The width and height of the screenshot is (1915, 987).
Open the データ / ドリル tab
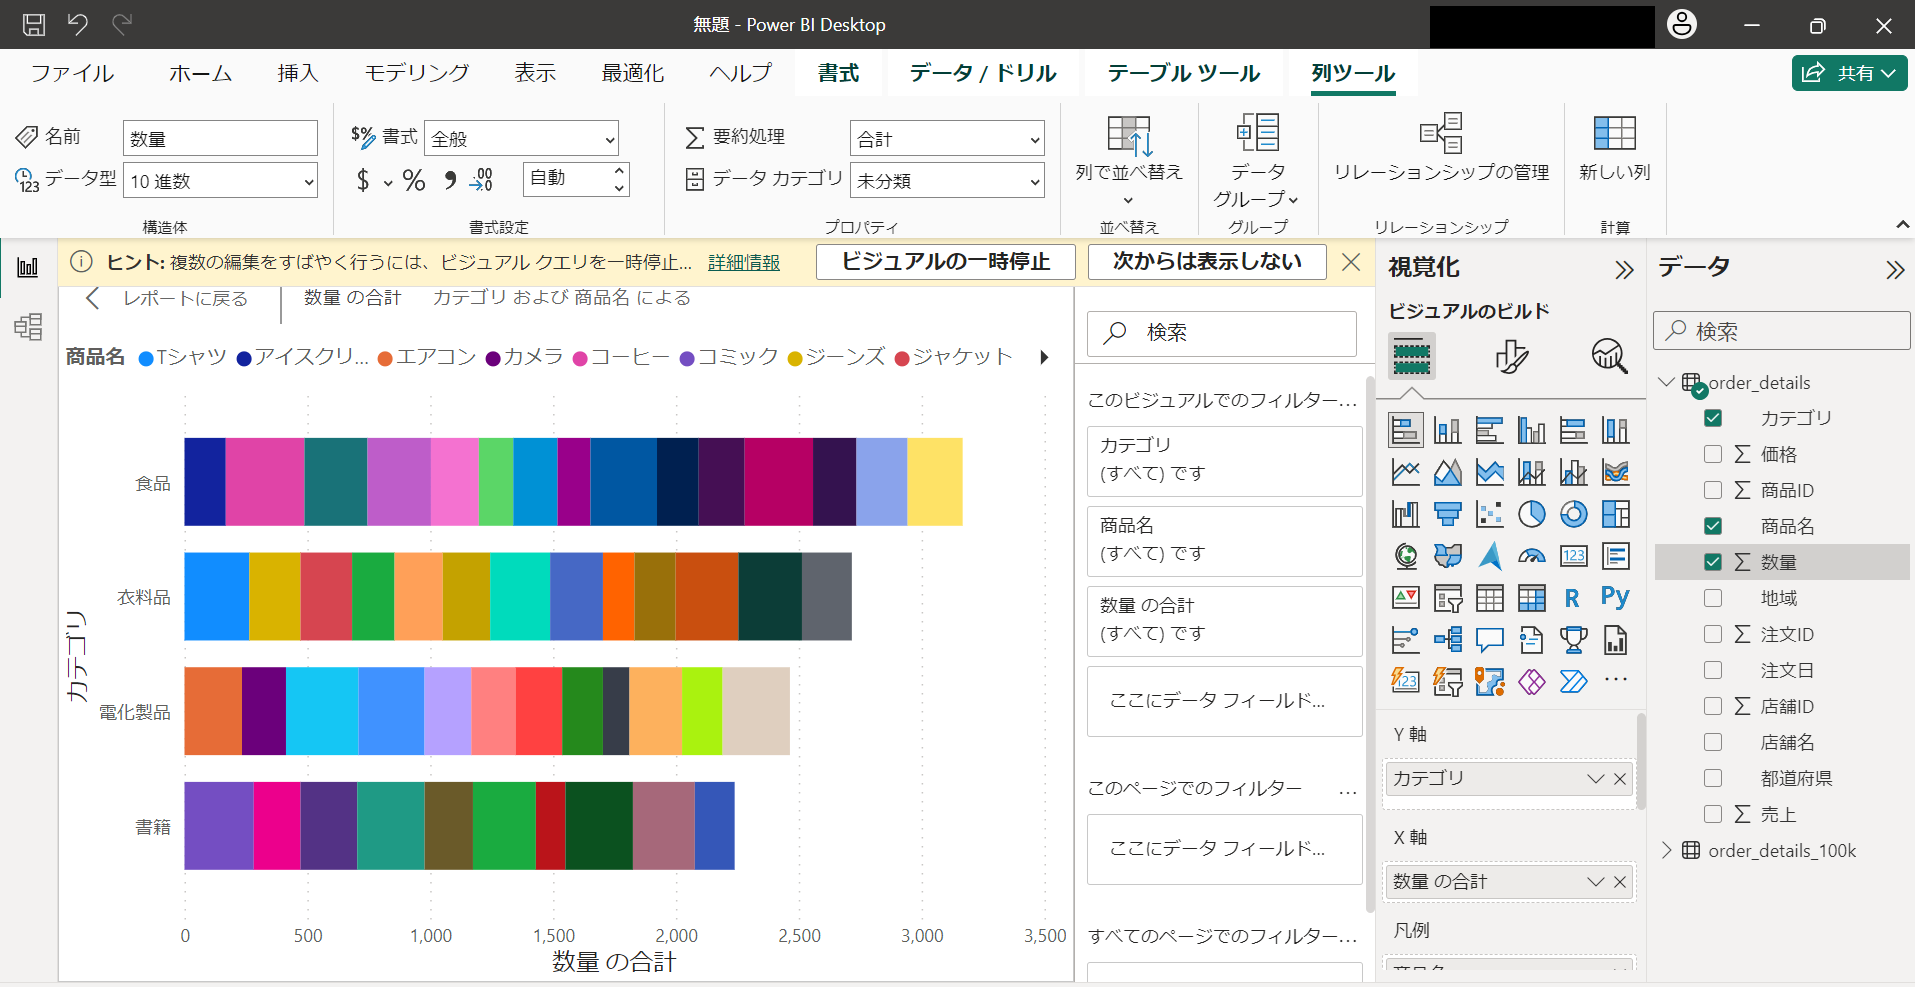tap(983, 73)
